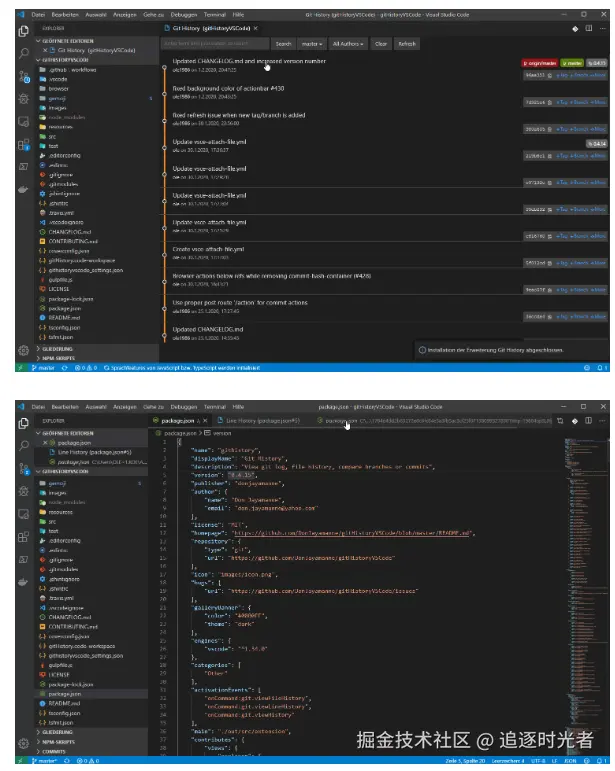Click +Branch link on 'Fixed refresh issue' commit

pyautogui.click(x=580, y=129)
